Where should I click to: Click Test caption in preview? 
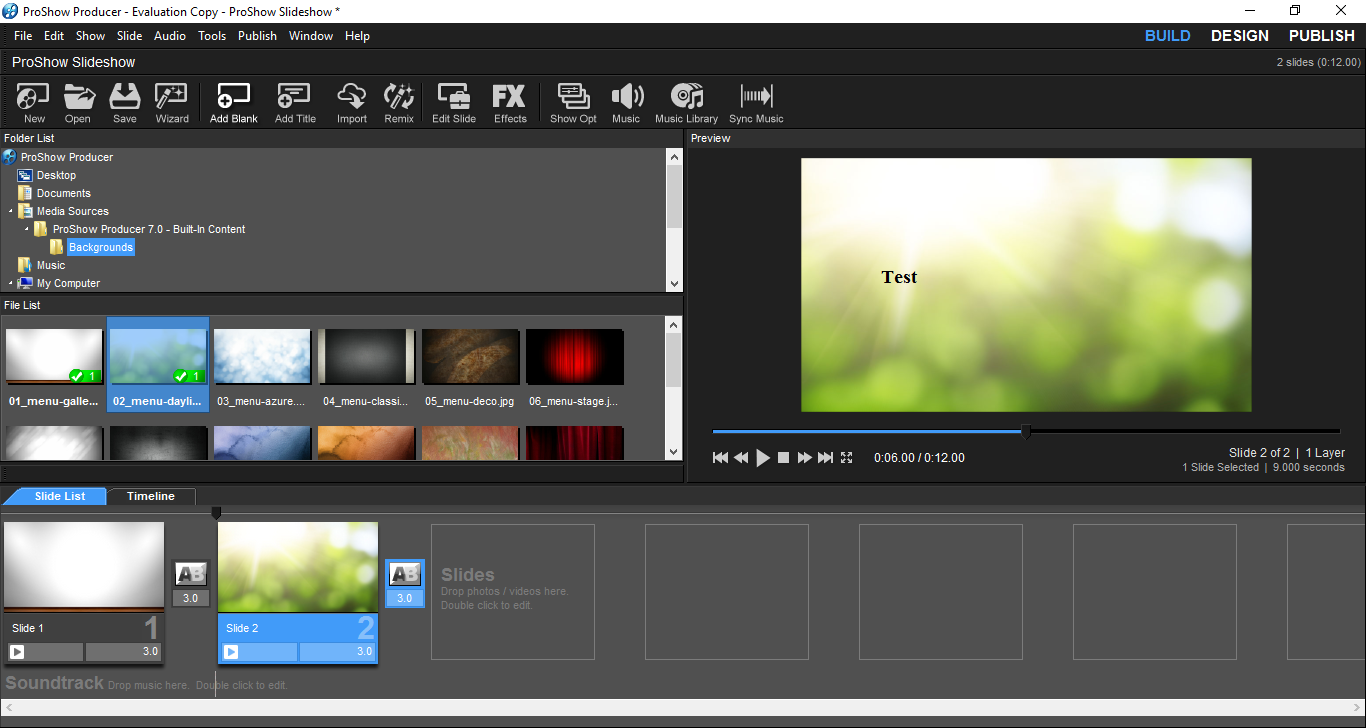click(899, 277)
